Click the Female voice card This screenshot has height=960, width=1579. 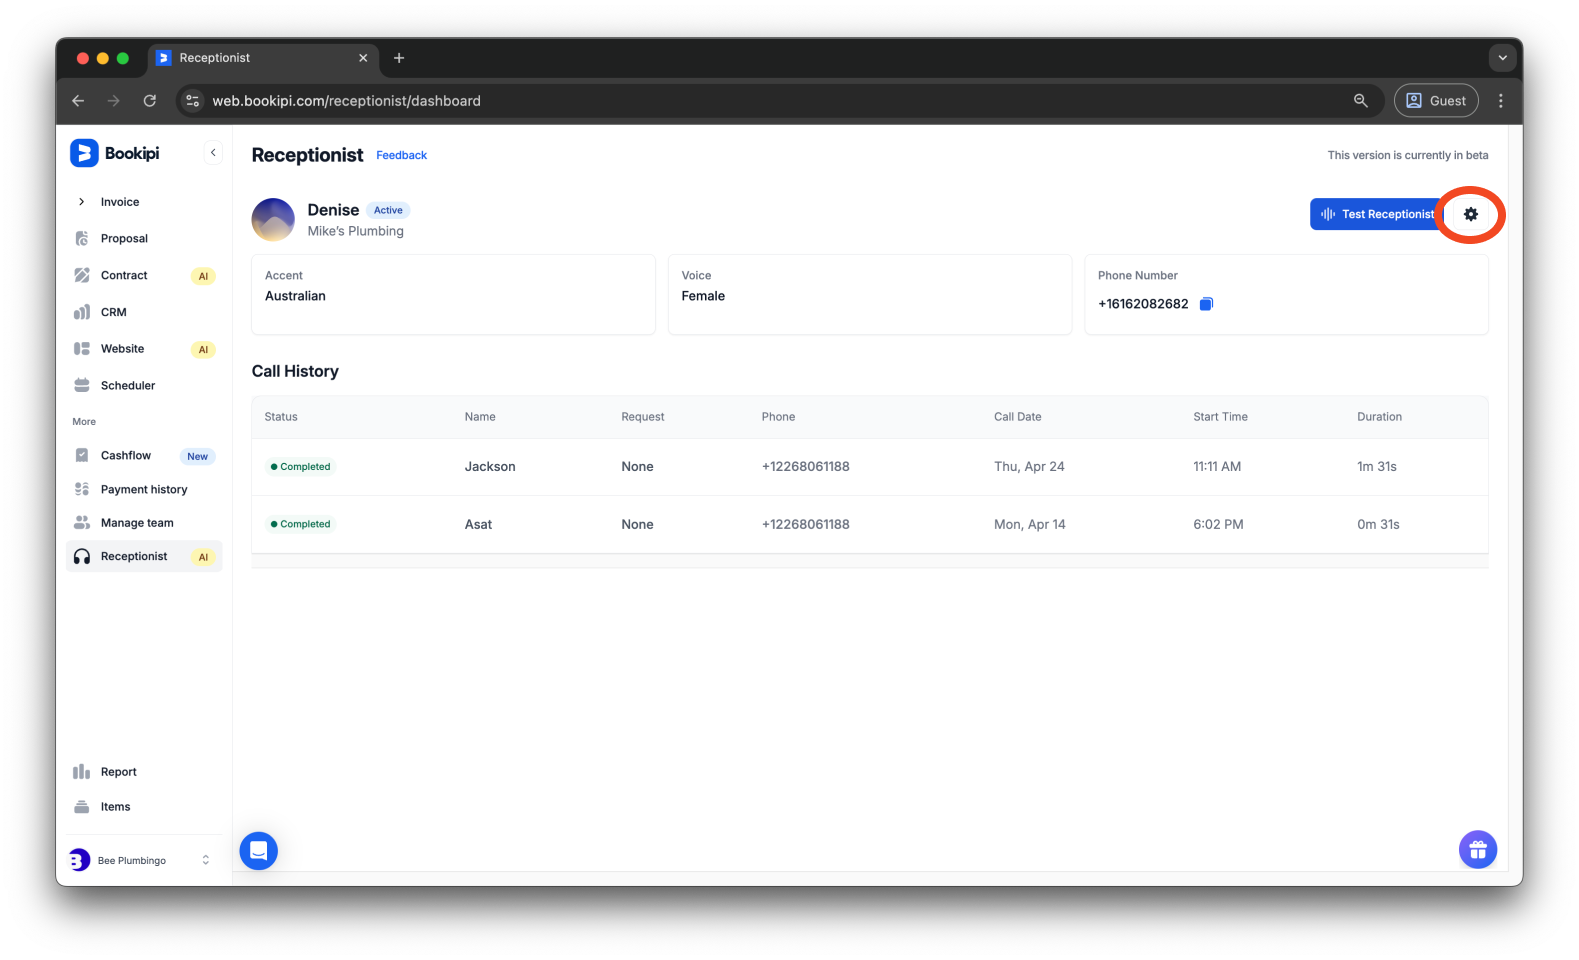(870, 294)
